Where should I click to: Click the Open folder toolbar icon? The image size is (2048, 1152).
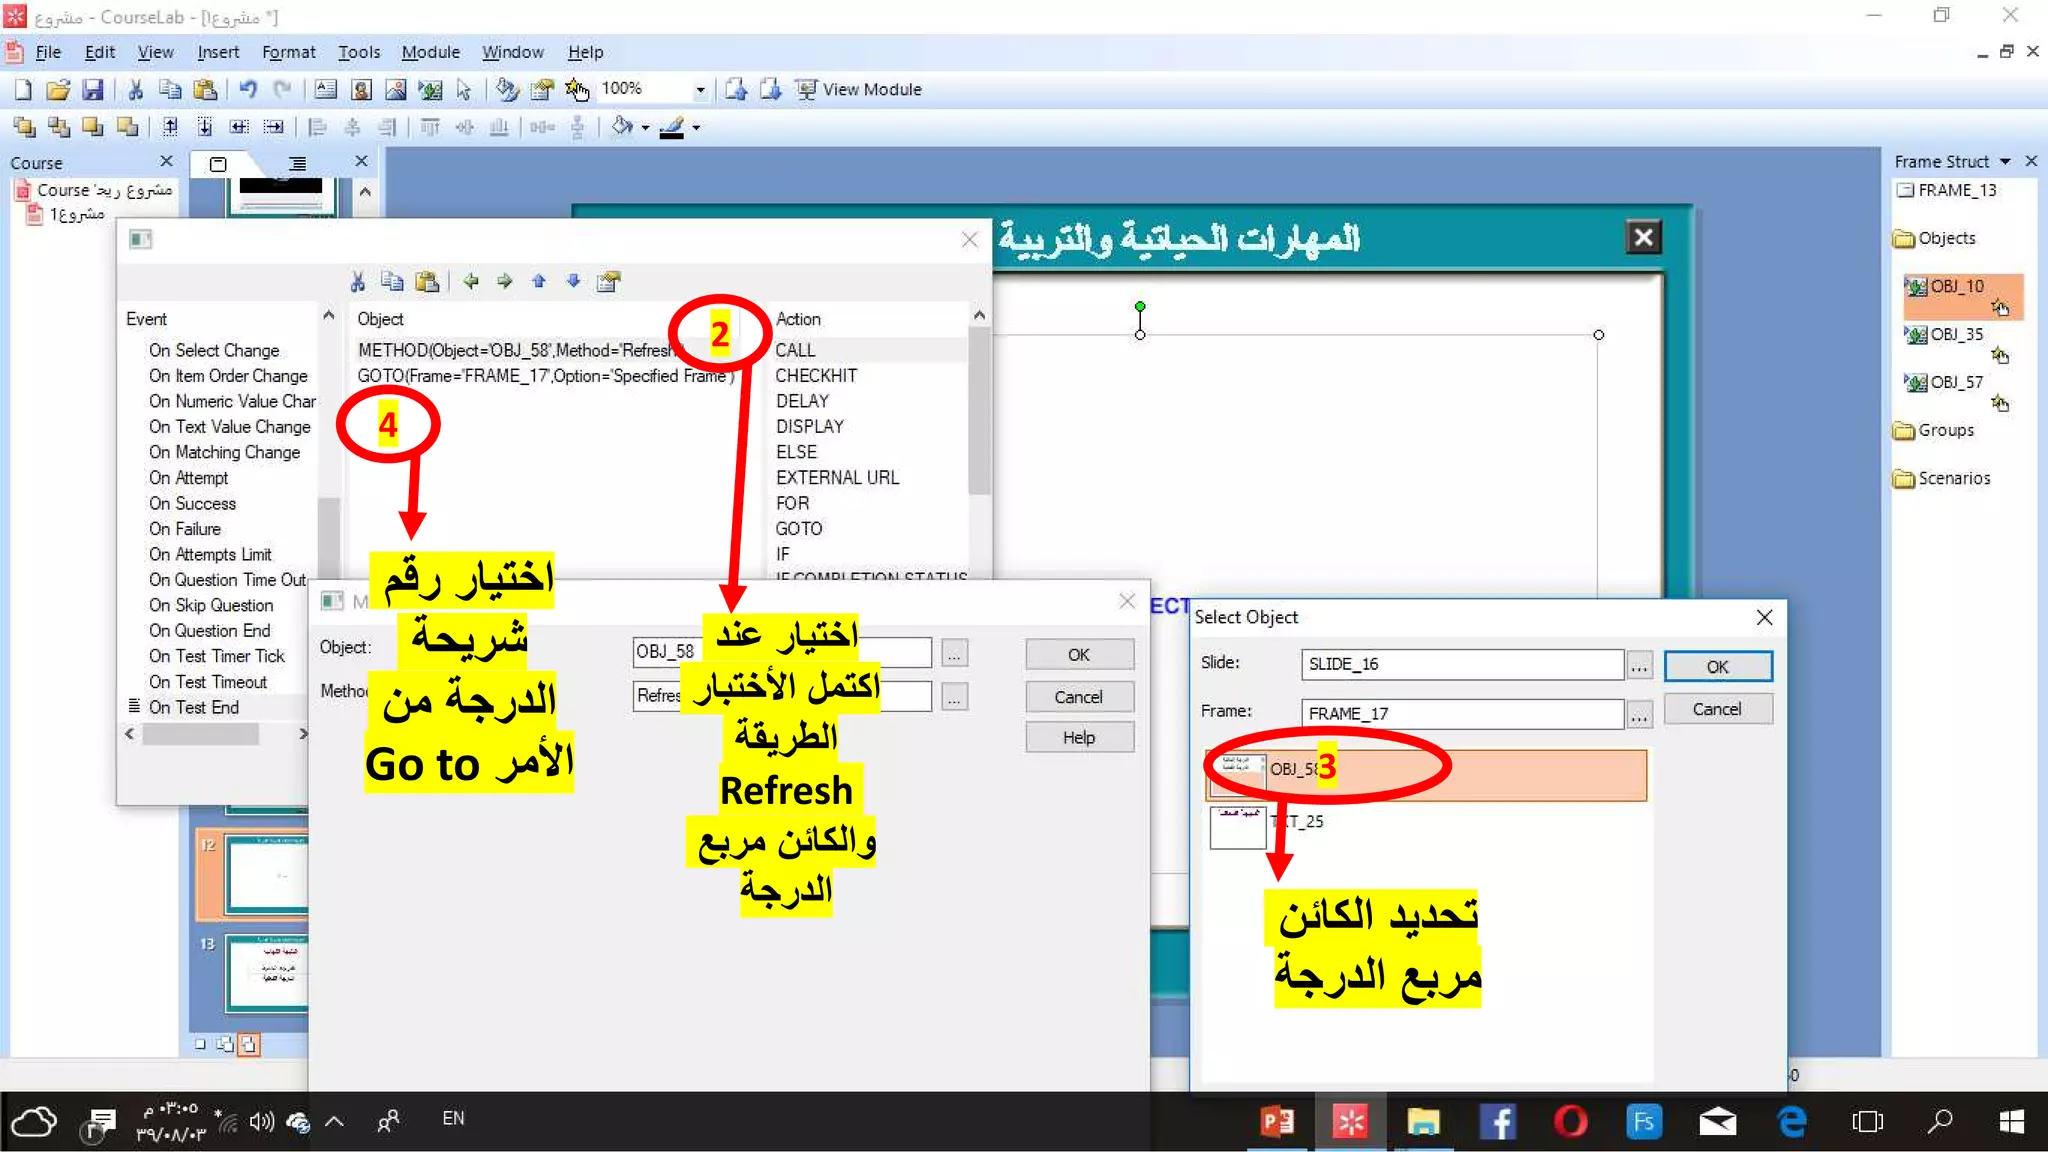click(x=58, y=90)
